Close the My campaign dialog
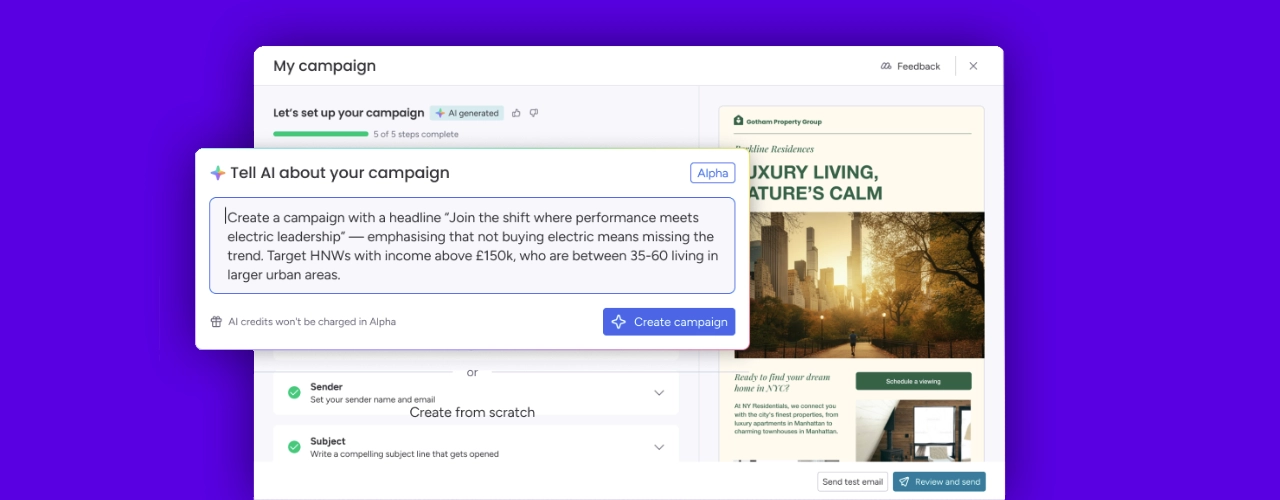Screen dimensions: 1280x500 tap(973, 66)
